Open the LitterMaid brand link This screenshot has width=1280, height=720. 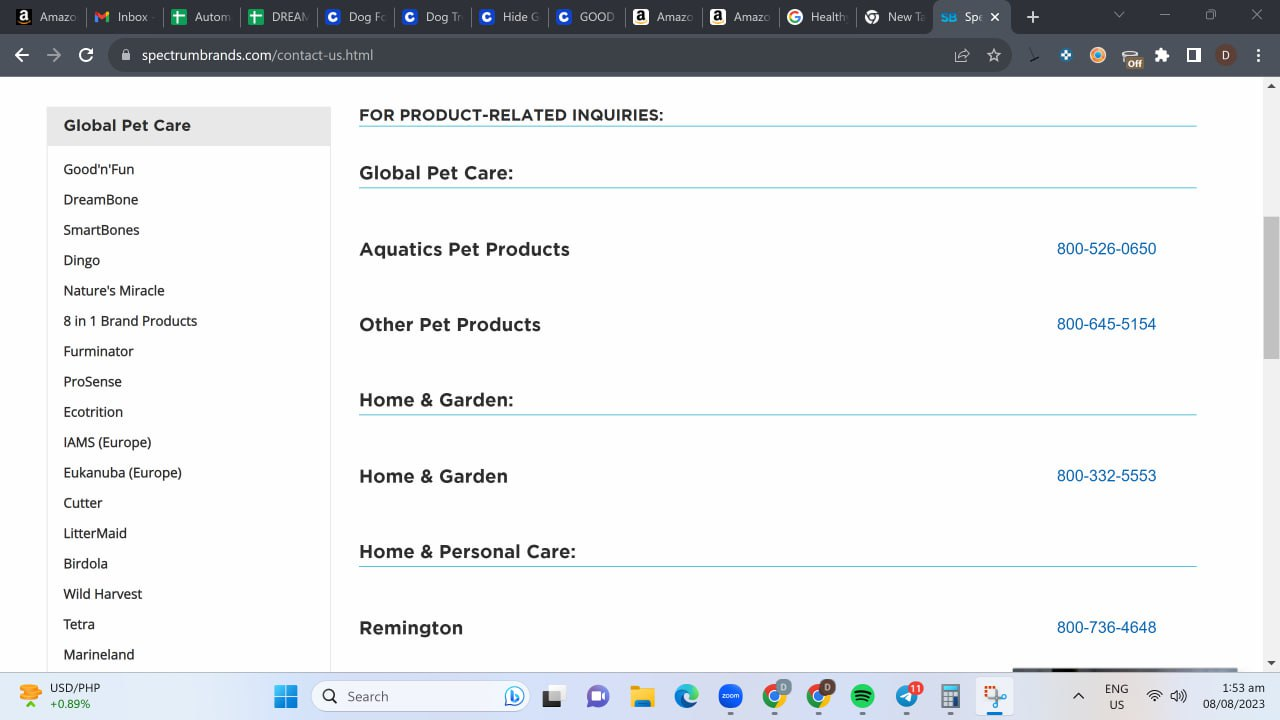click(x=95, y=533)
